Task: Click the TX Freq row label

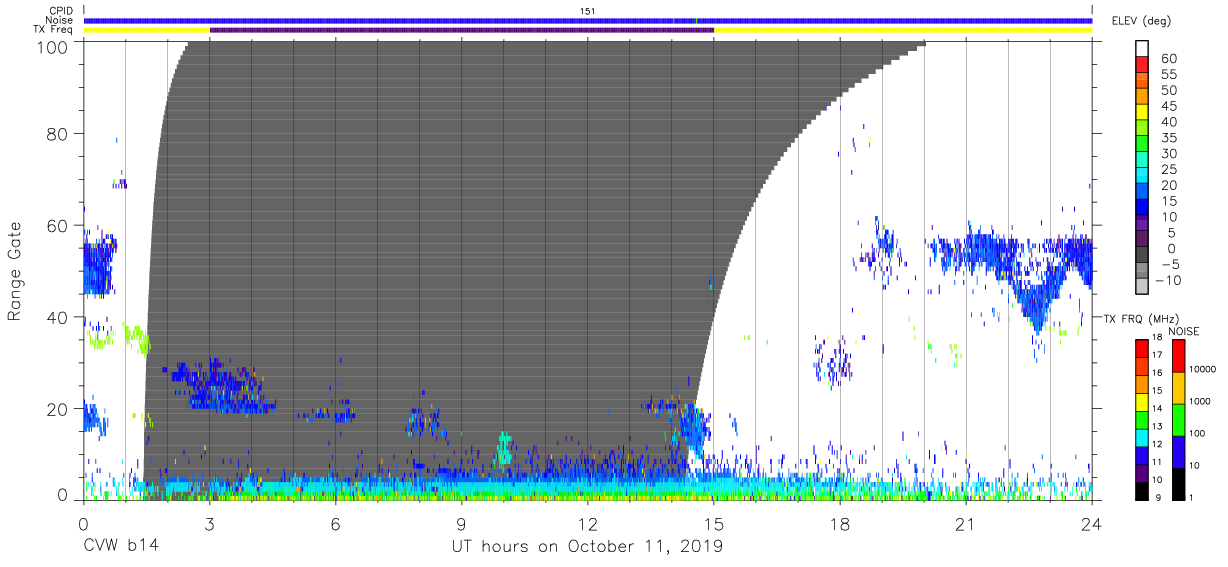Action: coord(53,29)
